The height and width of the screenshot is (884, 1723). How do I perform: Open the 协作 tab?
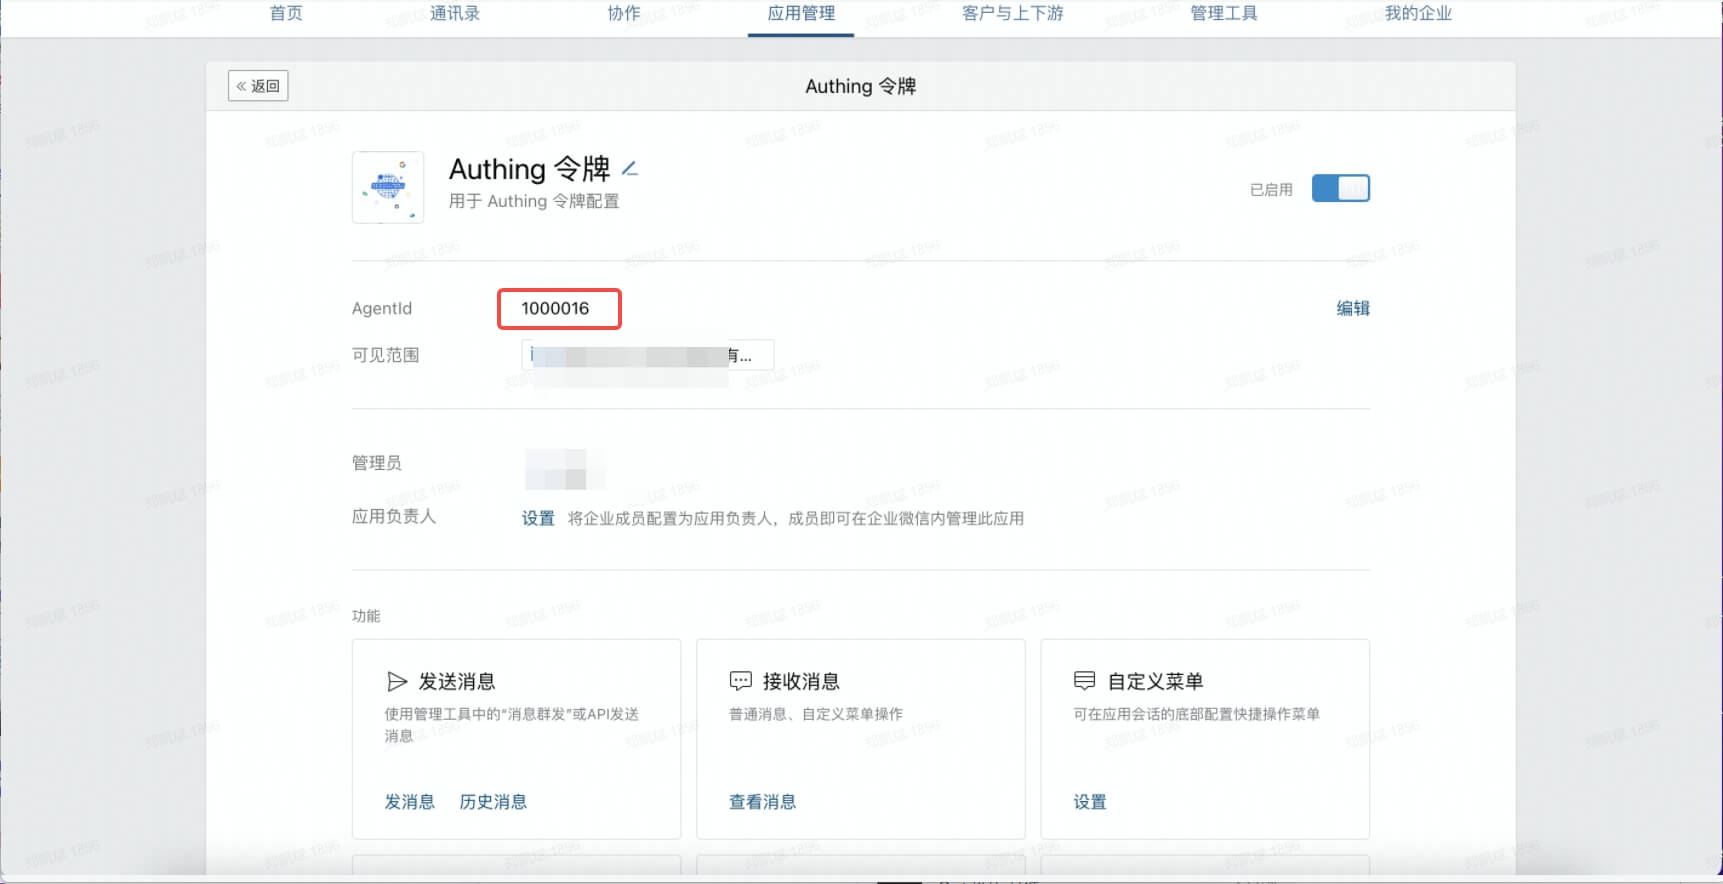tap(624, 14)
